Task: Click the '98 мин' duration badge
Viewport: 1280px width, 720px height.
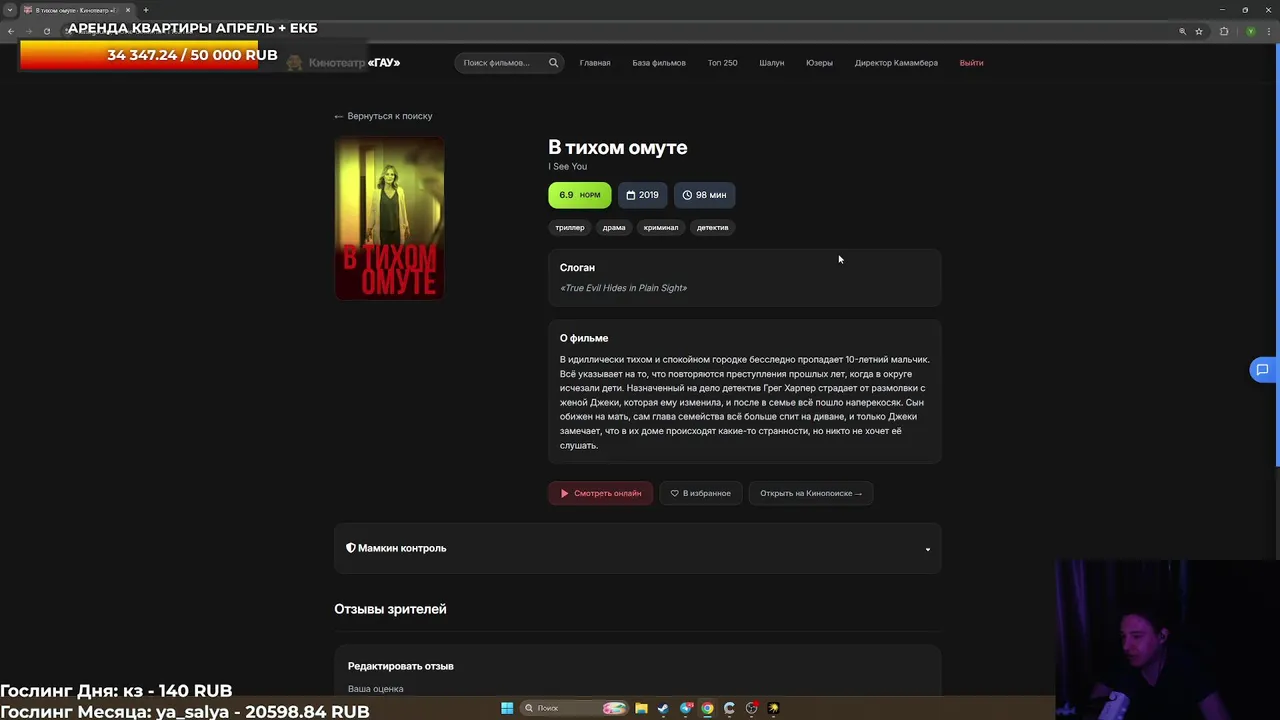Action: (x=705, y=195)
